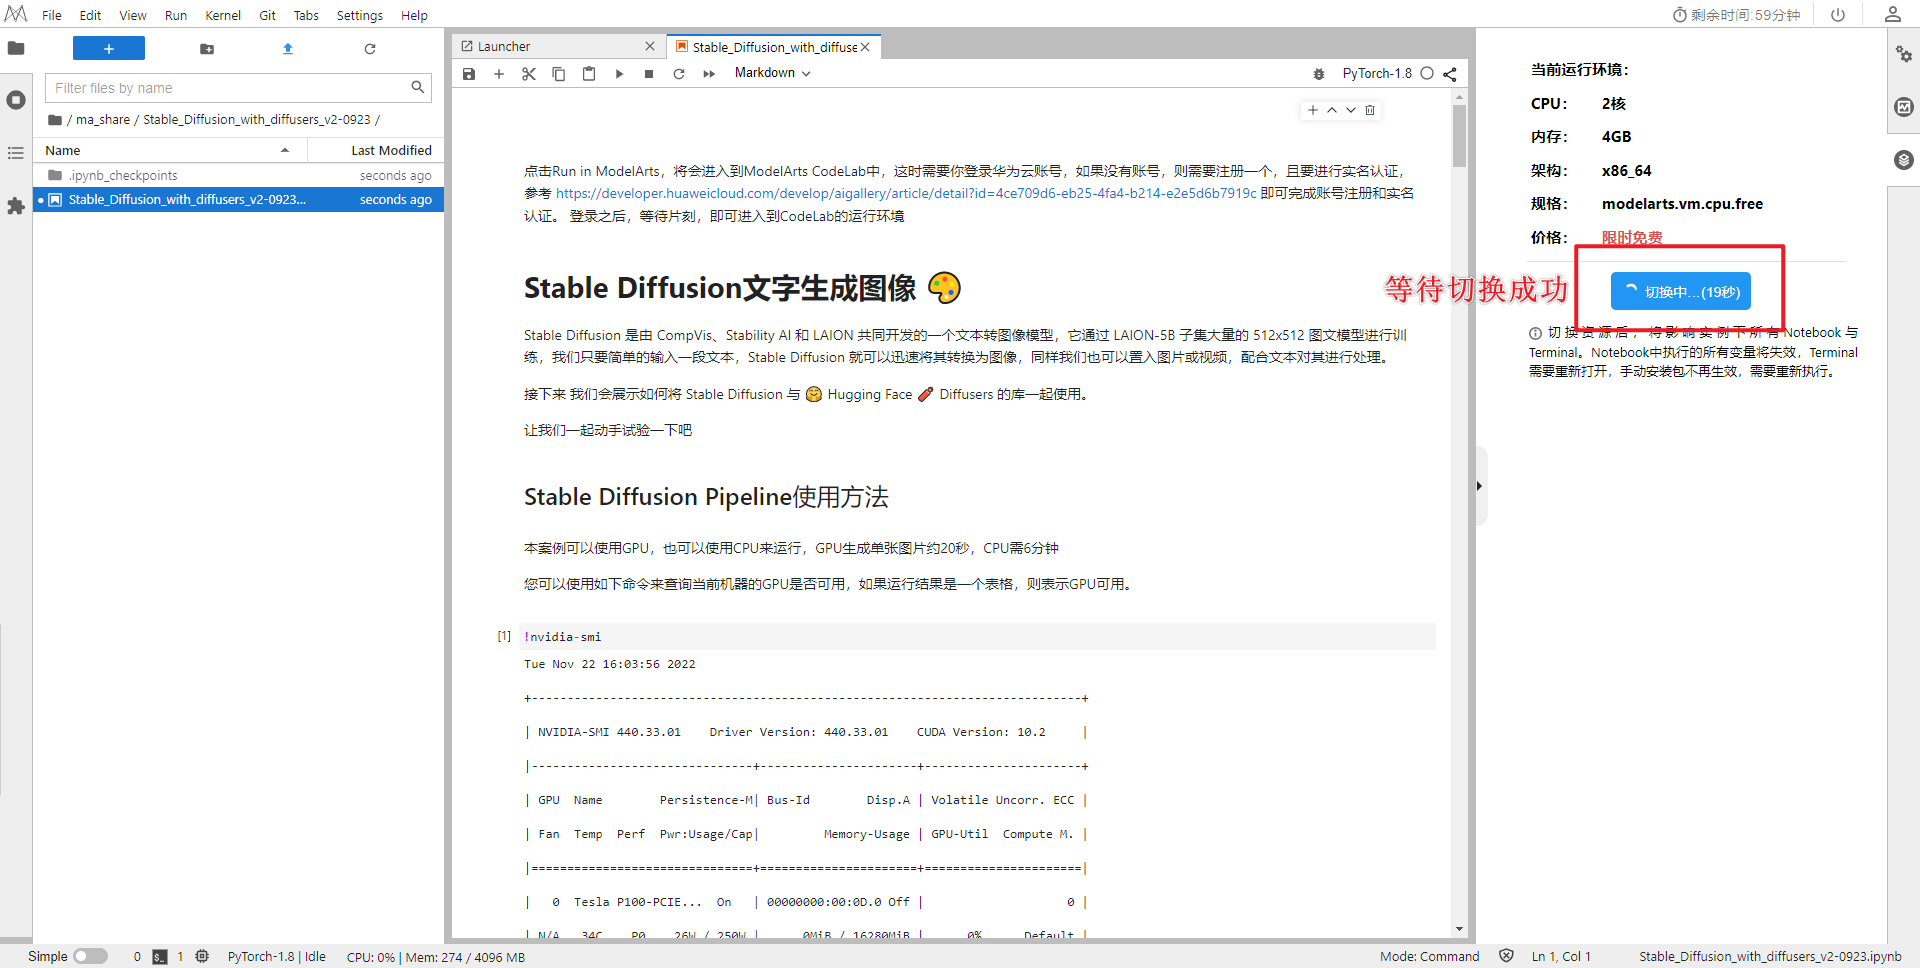The height and width of the screenshot is (968, 1920).
Task: Switch to the Launcher tab
Action: 557,46
